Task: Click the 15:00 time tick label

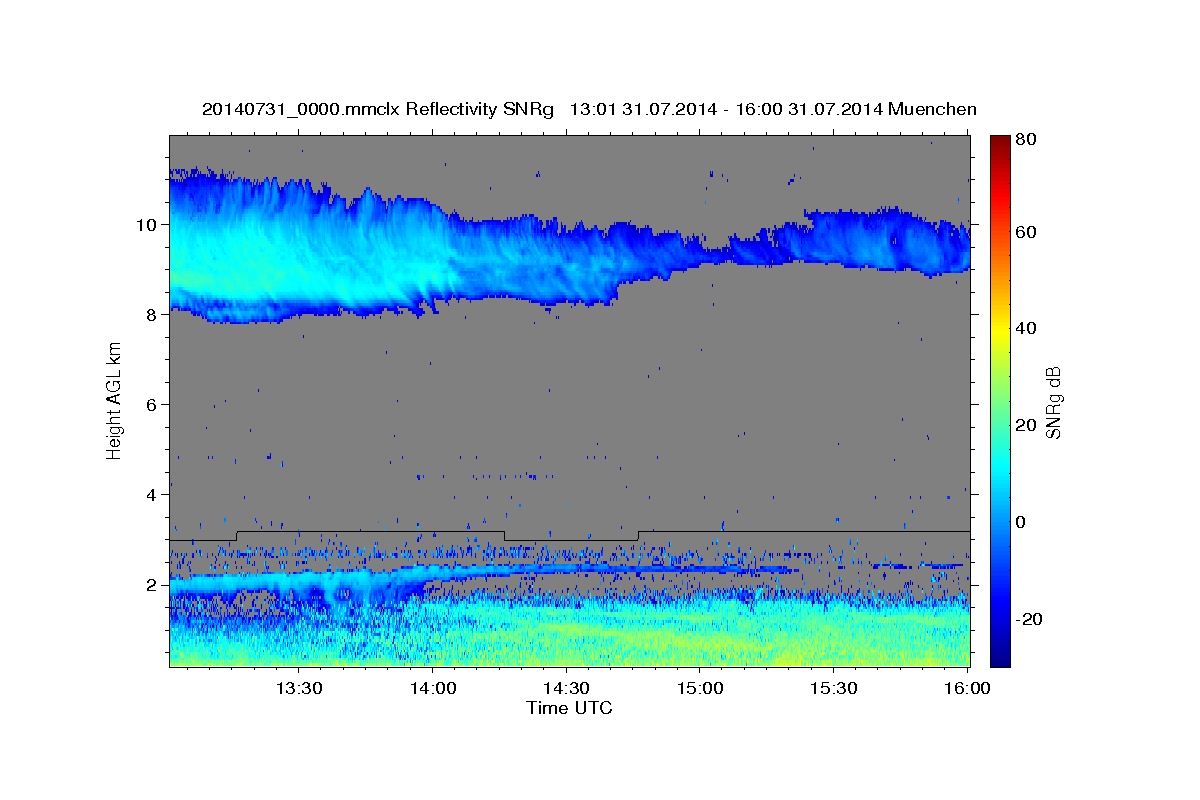Action: click(699, 688)
